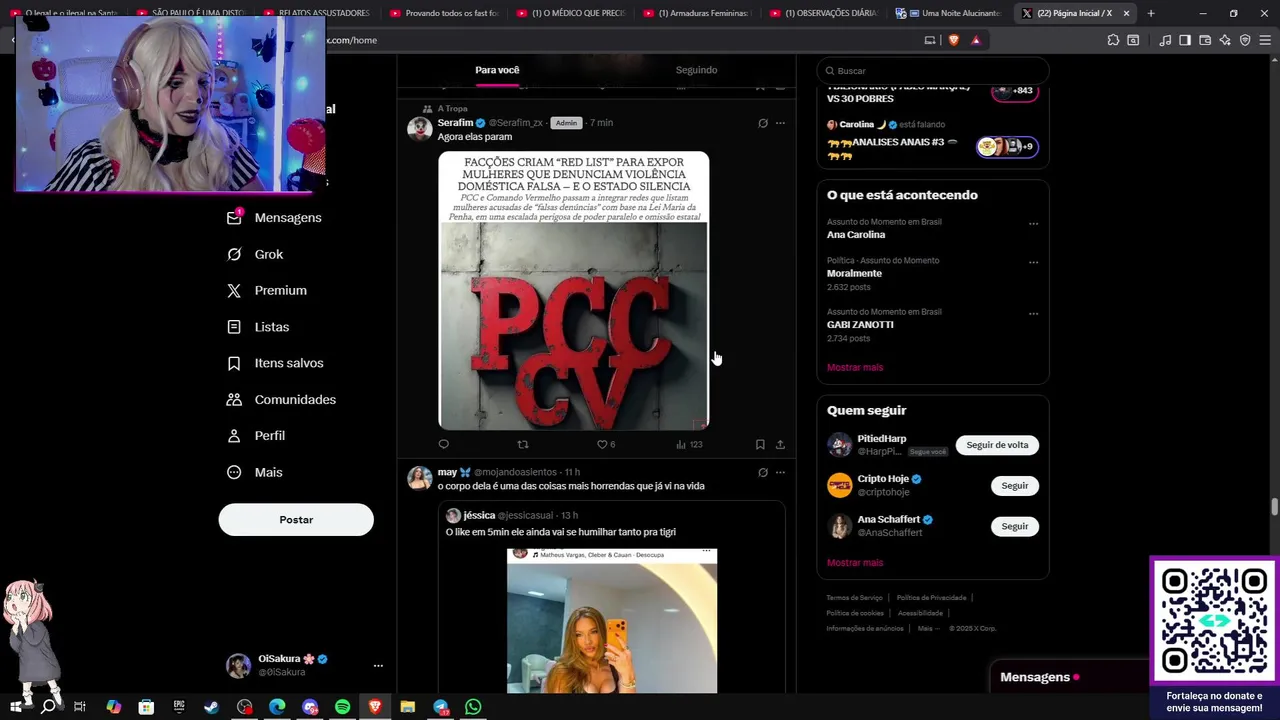
Task: Open the Brave VPN shield icon
Action: coord(1245,40)
